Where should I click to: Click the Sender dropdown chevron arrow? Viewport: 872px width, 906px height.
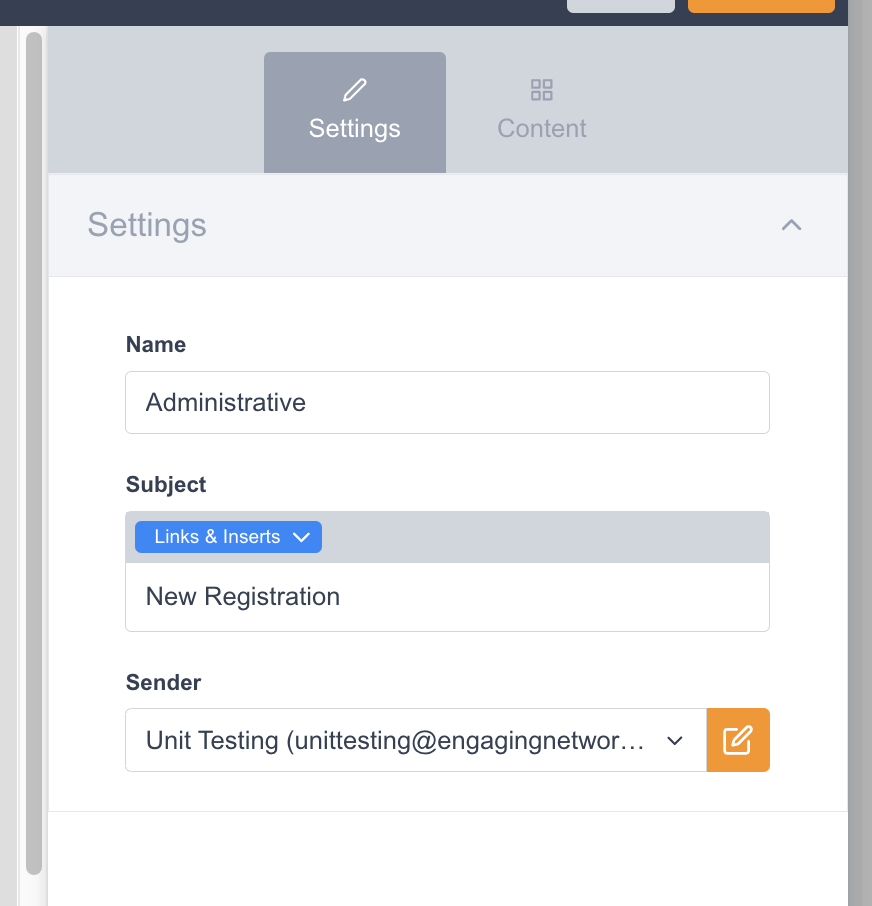pyautogui.click(x=674, y=740)
